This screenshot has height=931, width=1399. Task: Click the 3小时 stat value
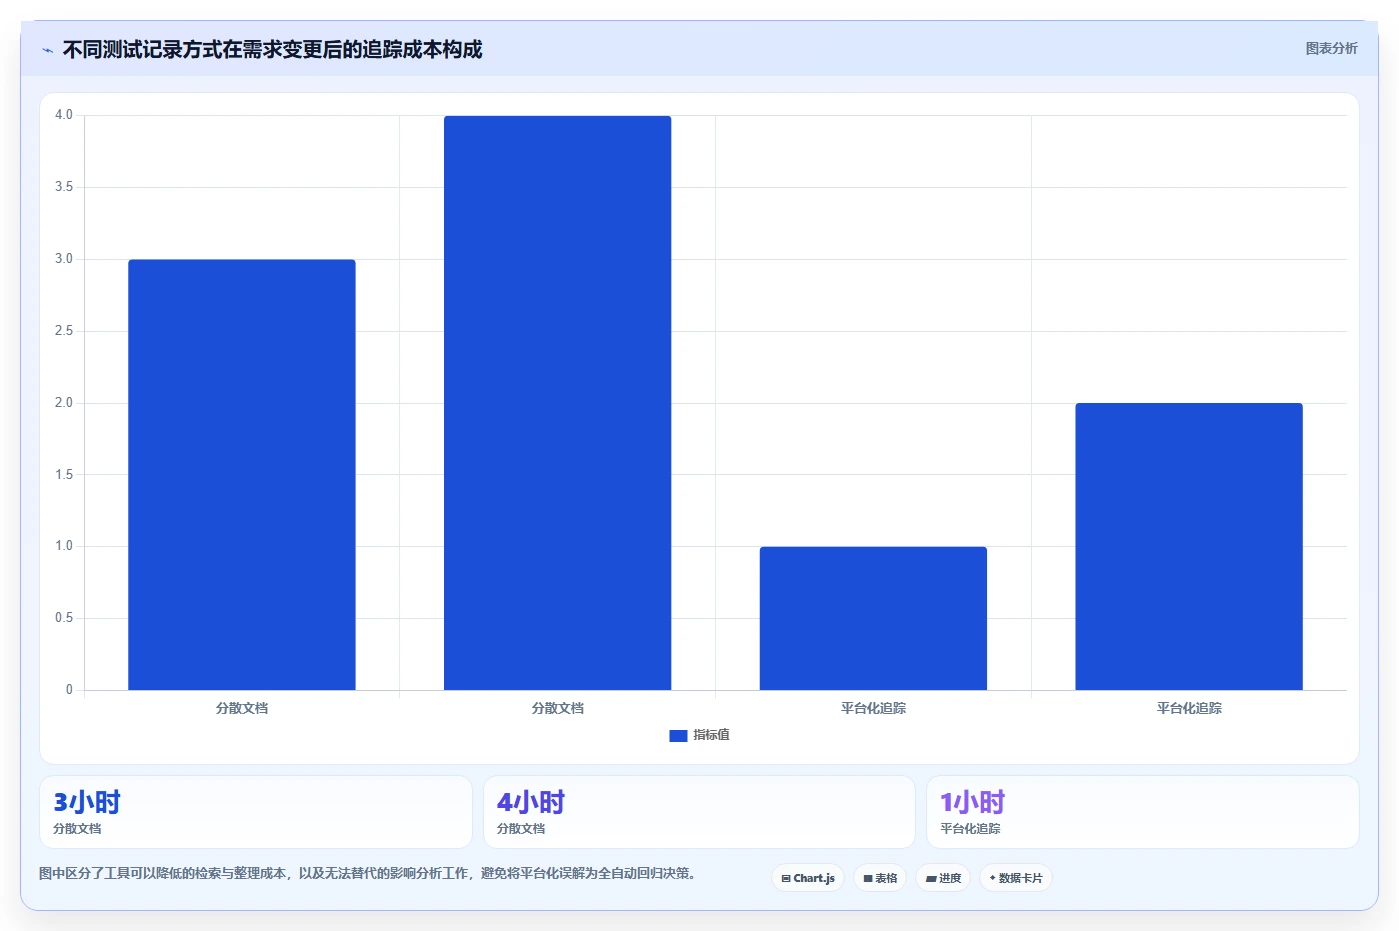pyautogui.click(x=87, y=802)
